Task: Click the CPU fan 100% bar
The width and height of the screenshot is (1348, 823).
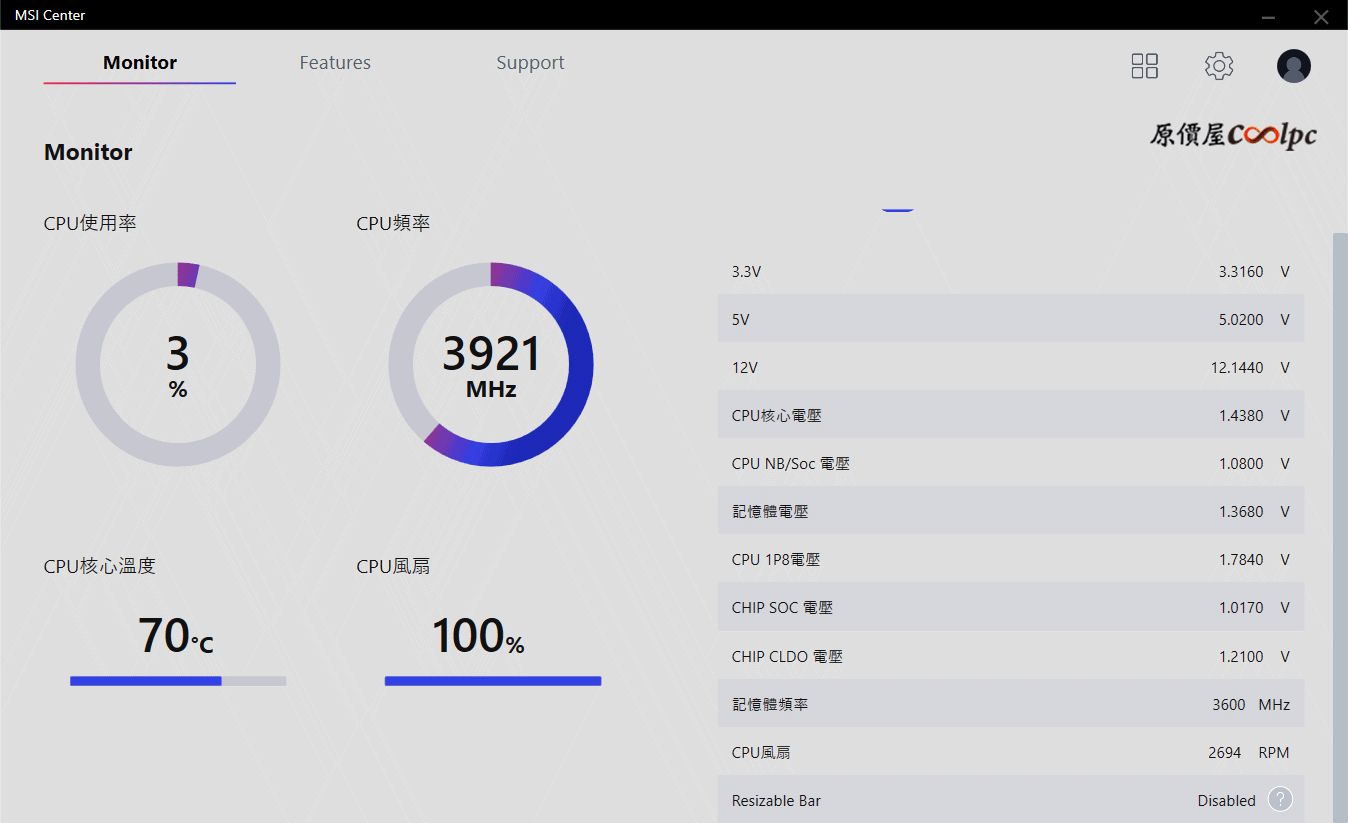Action: tap(493, 681)
